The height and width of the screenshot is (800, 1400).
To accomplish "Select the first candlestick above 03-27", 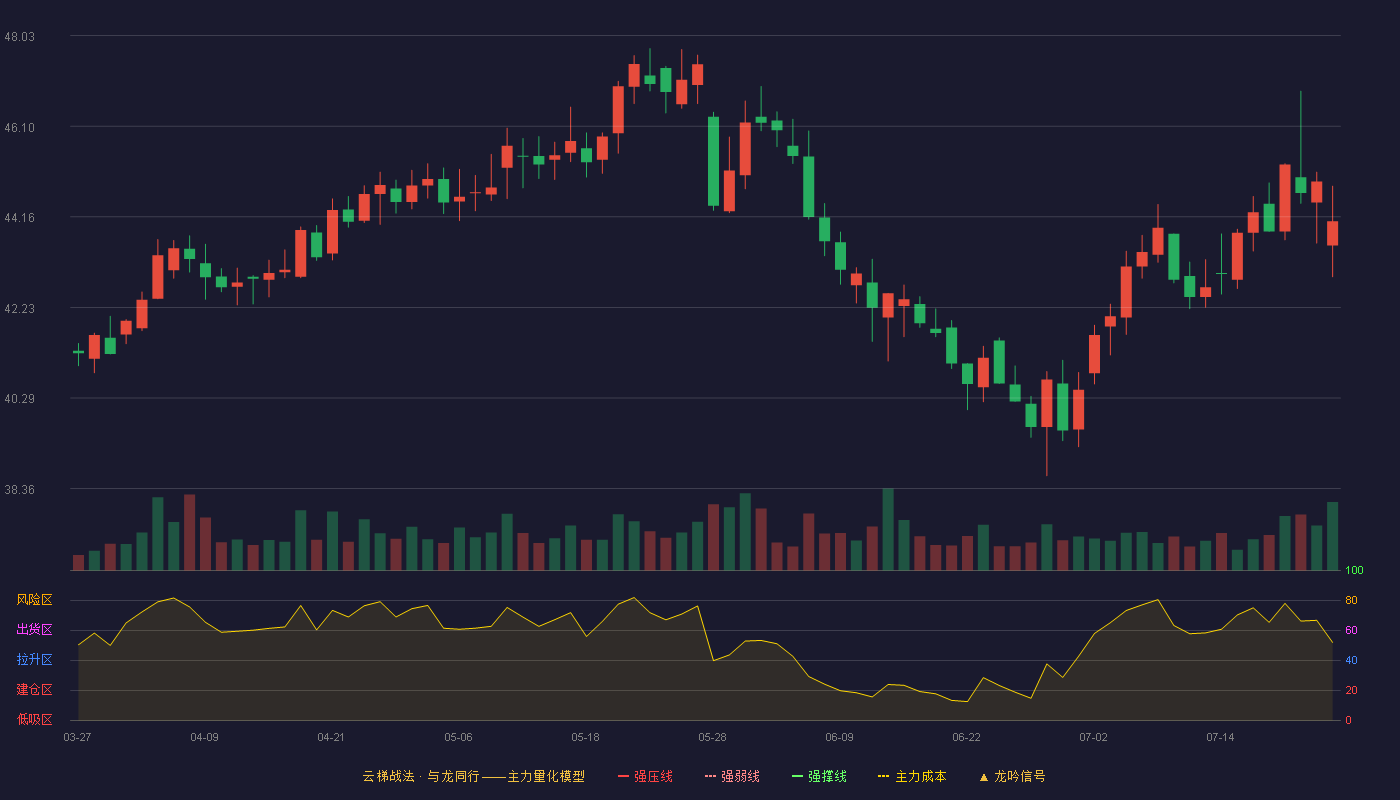I will point(78,352).
